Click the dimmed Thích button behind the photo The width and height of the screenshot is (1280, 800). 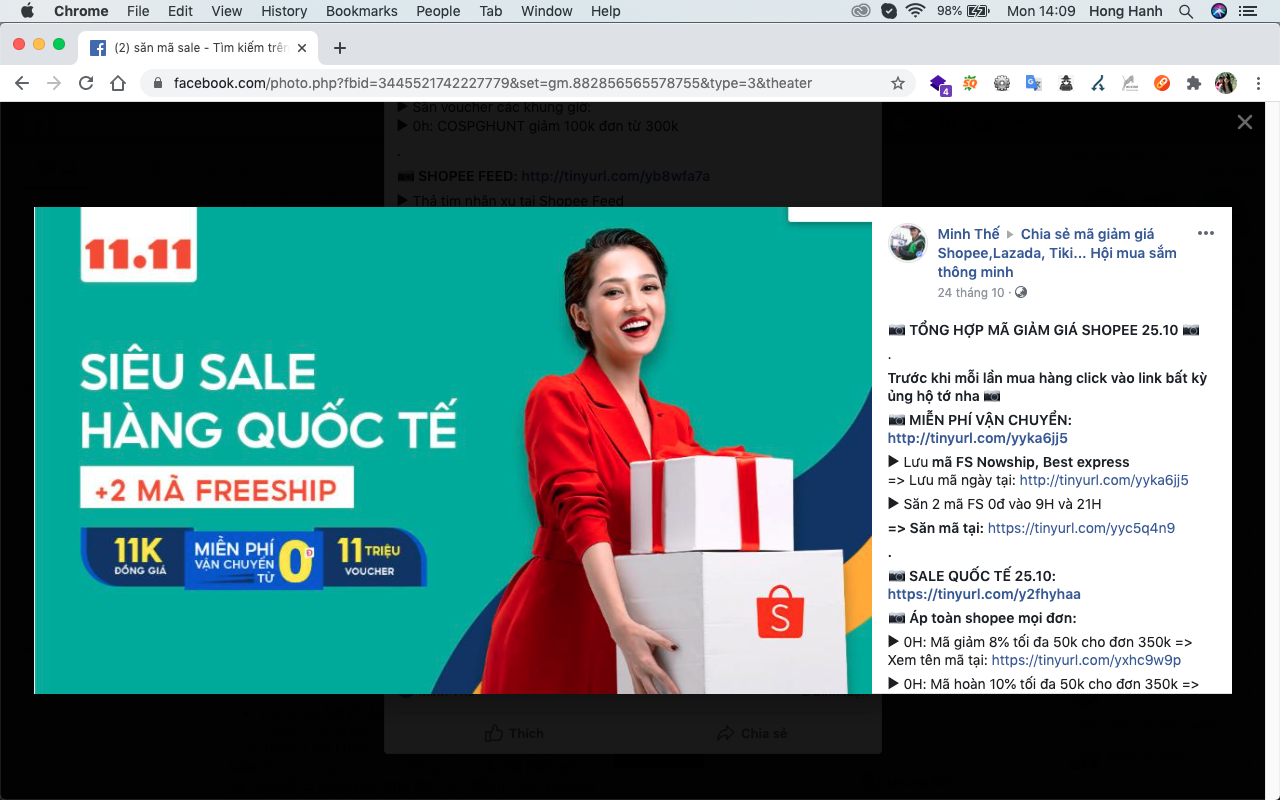click(x=514, y=733)
